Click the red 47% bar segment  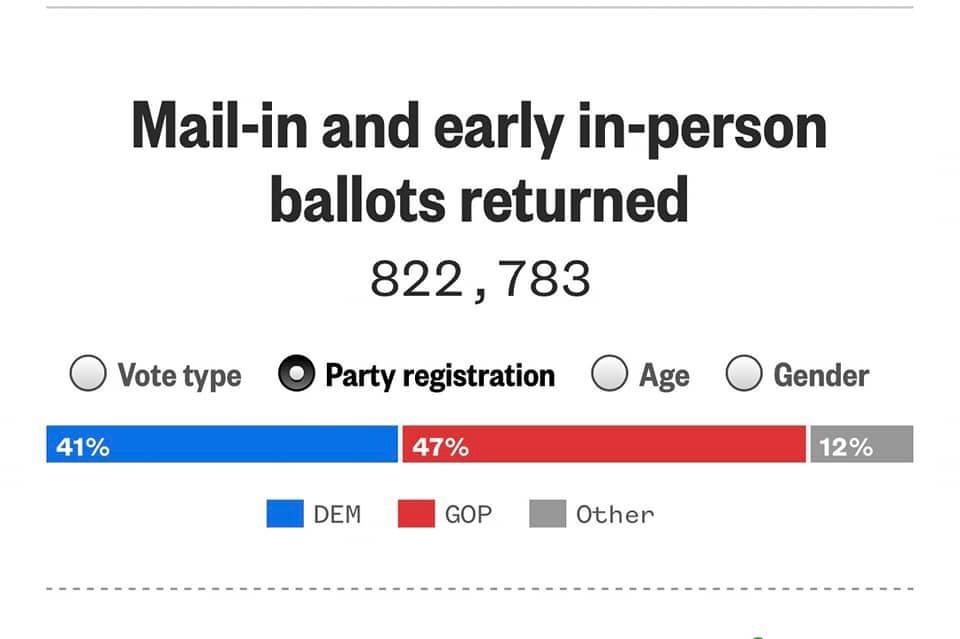[604, 444]
